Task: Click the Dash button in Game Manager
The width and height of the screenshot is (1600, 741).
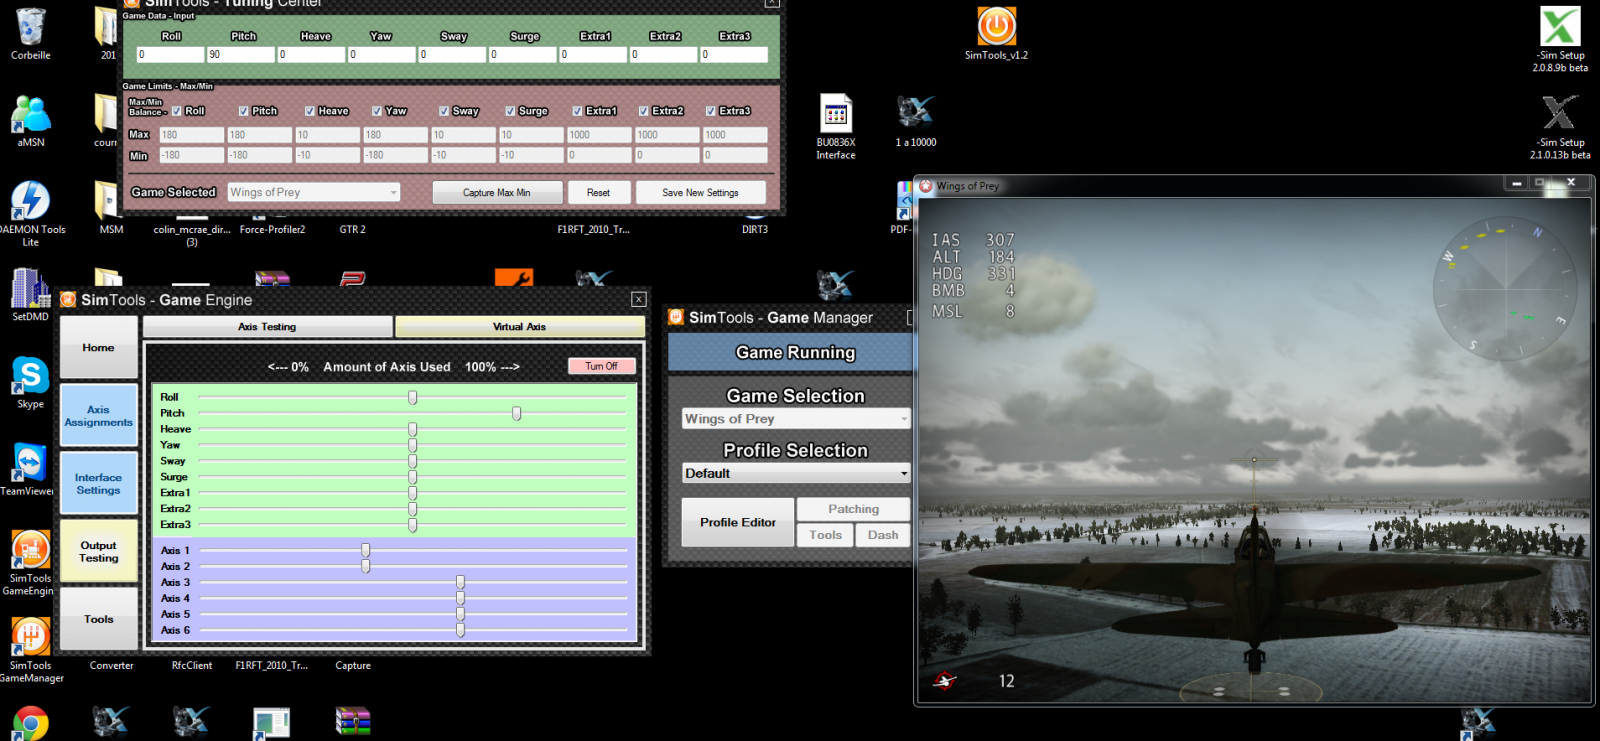Action: click(883, 535)
